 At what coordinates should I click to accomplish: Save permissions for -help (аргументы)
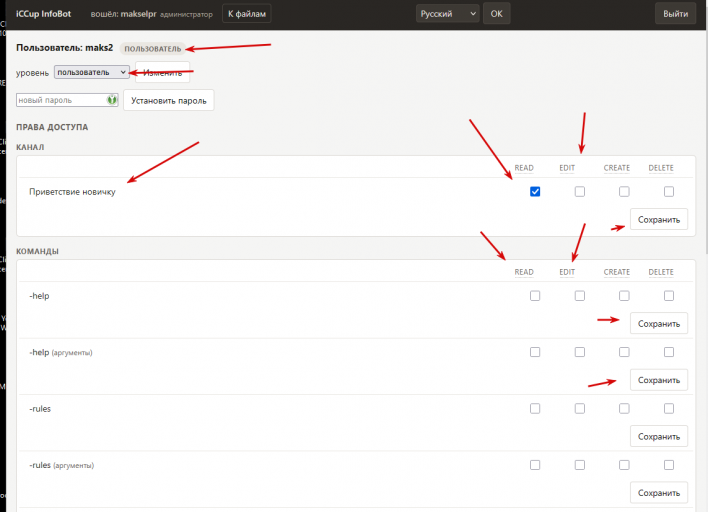point(659,380)
